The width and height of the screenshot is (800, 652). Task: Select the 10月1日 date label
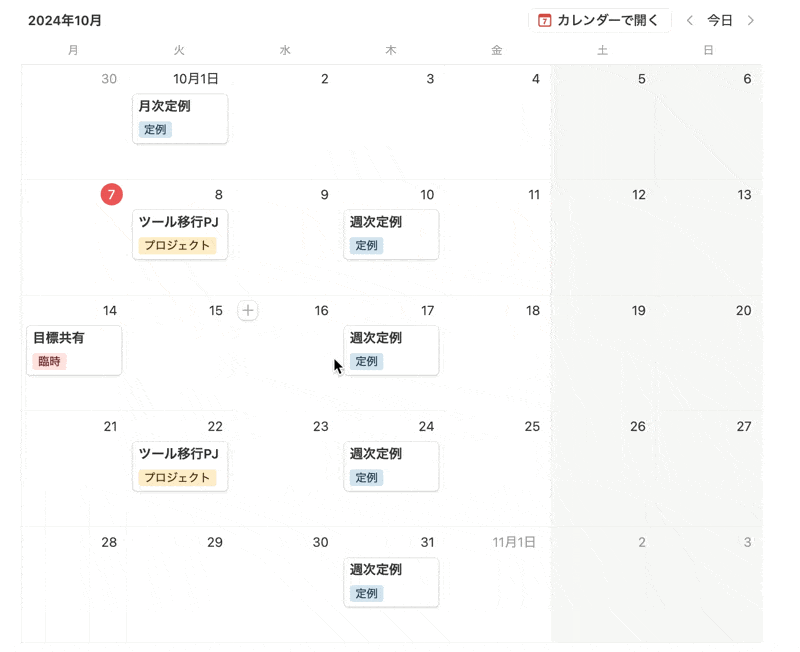coord(195,79)
